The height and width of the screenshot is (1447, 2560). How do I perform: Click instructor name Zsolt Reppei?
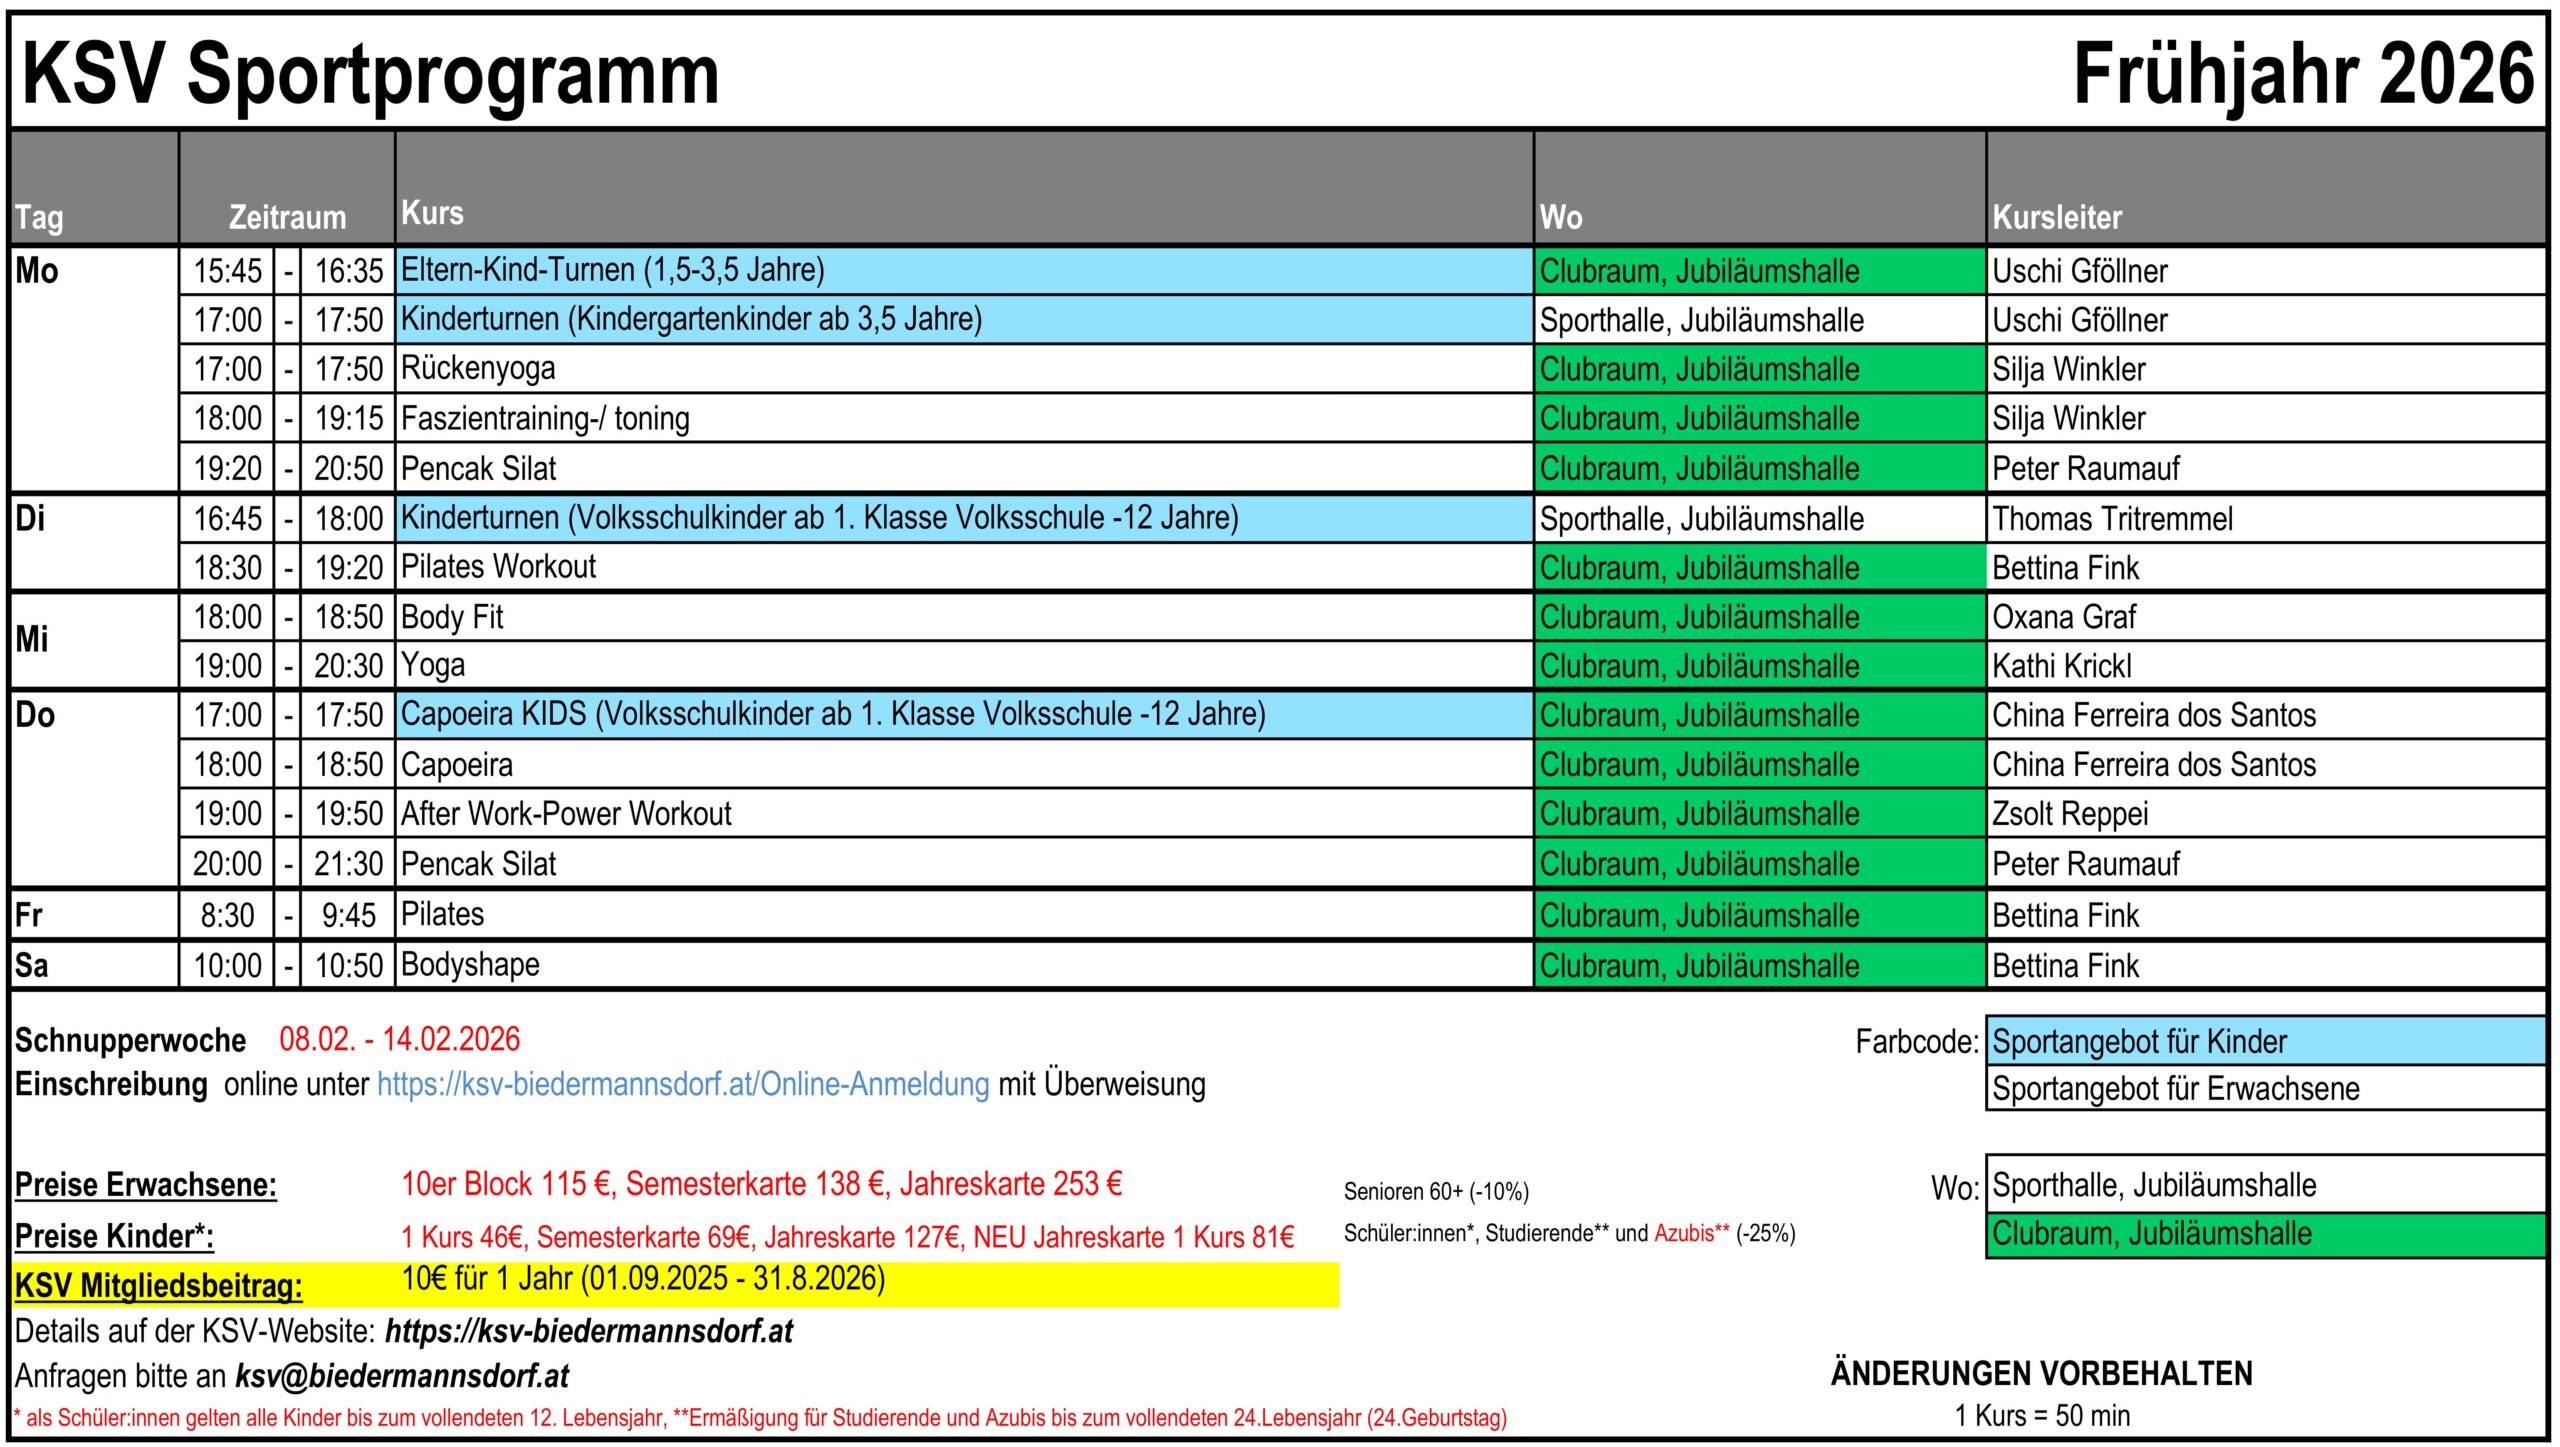pos(2070,814)
